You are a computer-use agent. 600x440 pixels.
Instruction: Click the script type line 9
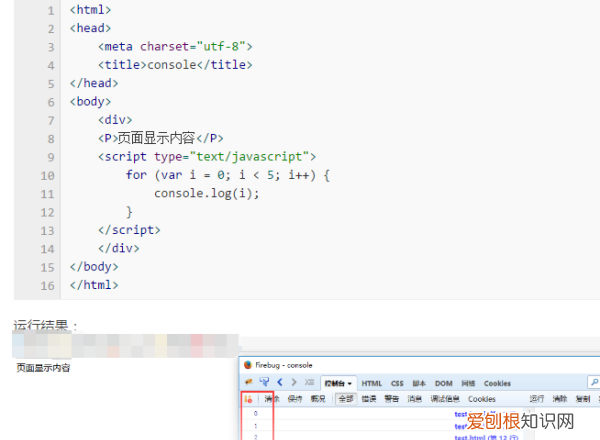207,157
